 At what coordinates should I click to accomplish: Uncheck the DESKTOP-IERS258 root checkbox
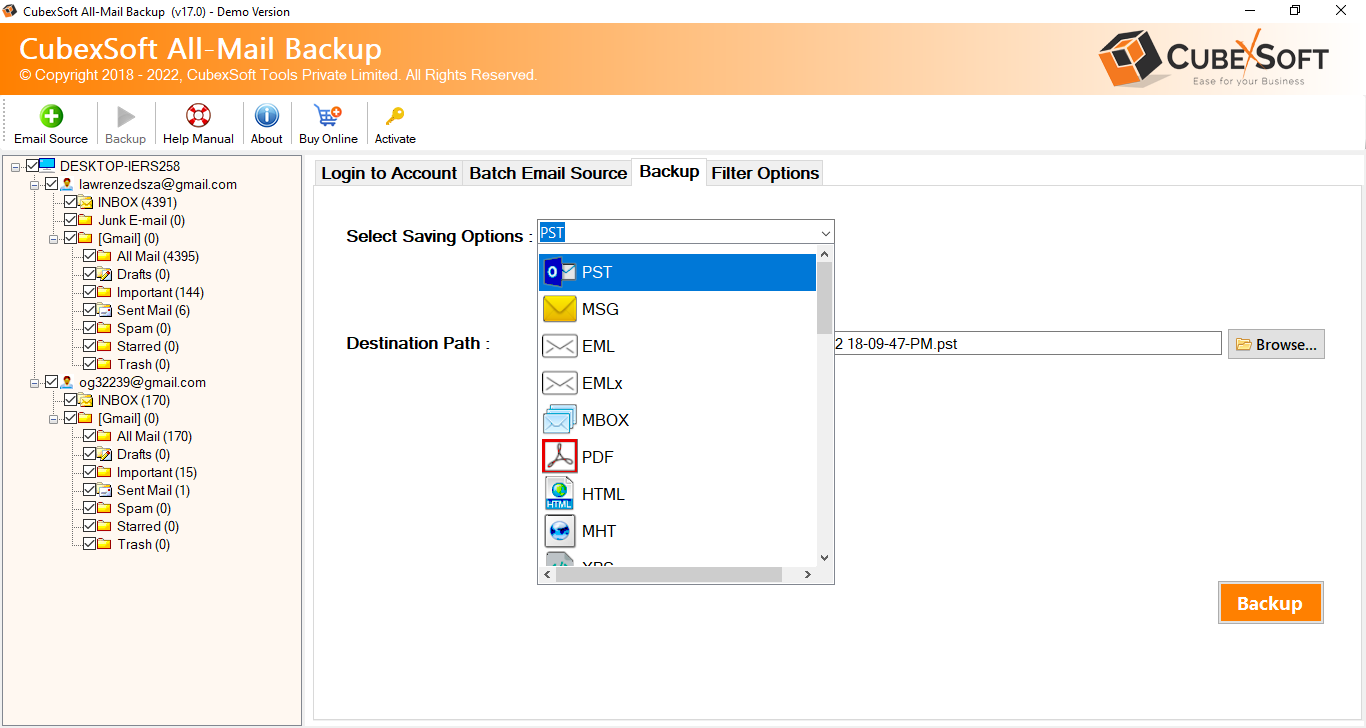tap(32, 166)
